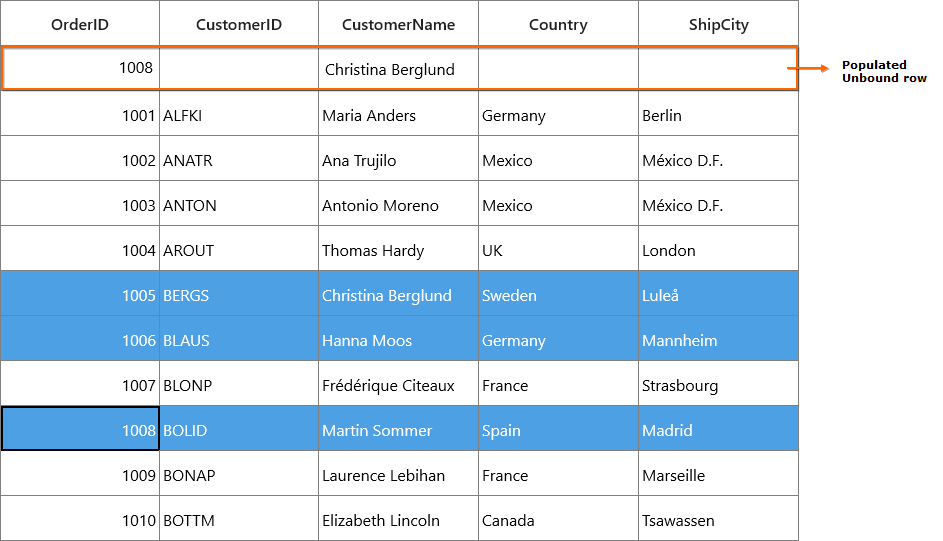This screenshot has height=541, width=943.
Task: Select the Tsawassen ship city cell
Action: 718,519
